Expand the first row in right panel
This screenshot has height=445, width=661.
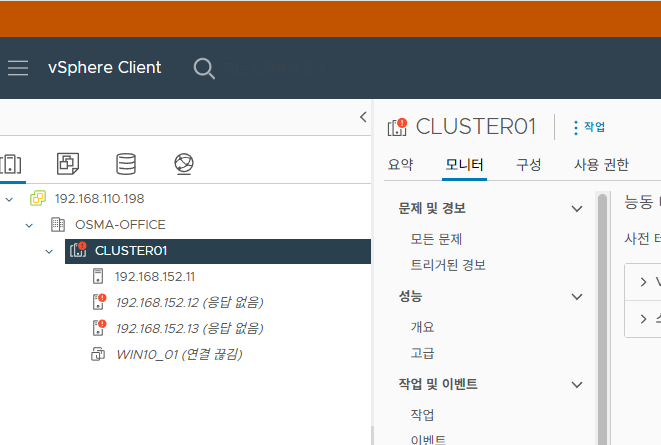click(643, 282)
